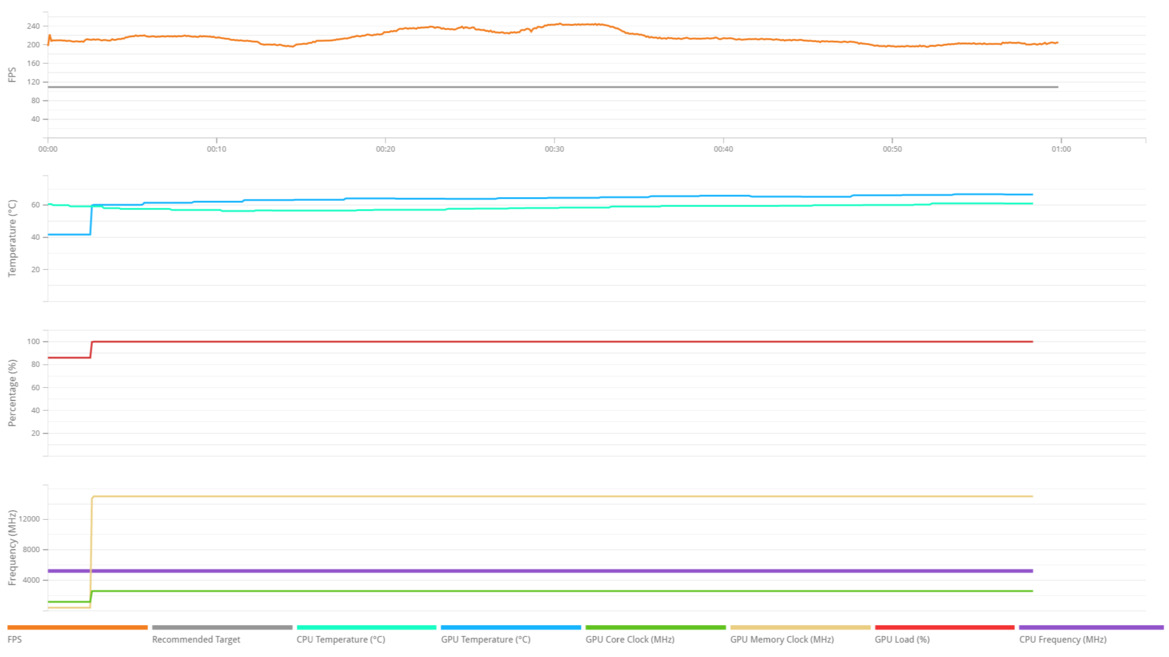Toggle GPU Core Clock (MHz) legend text
1169x657 pixels.
pyautogui.click(x=630, y=640)
